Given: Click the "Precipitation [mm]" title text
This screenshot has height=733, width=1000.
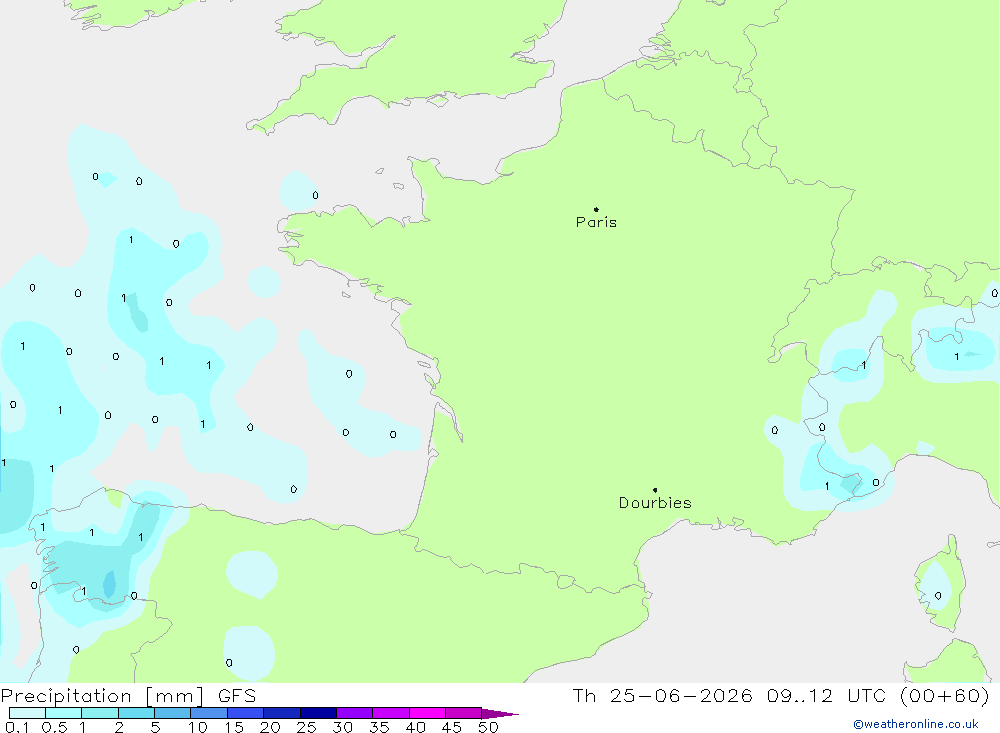Looking at the screenshot, I should (102, 696).
